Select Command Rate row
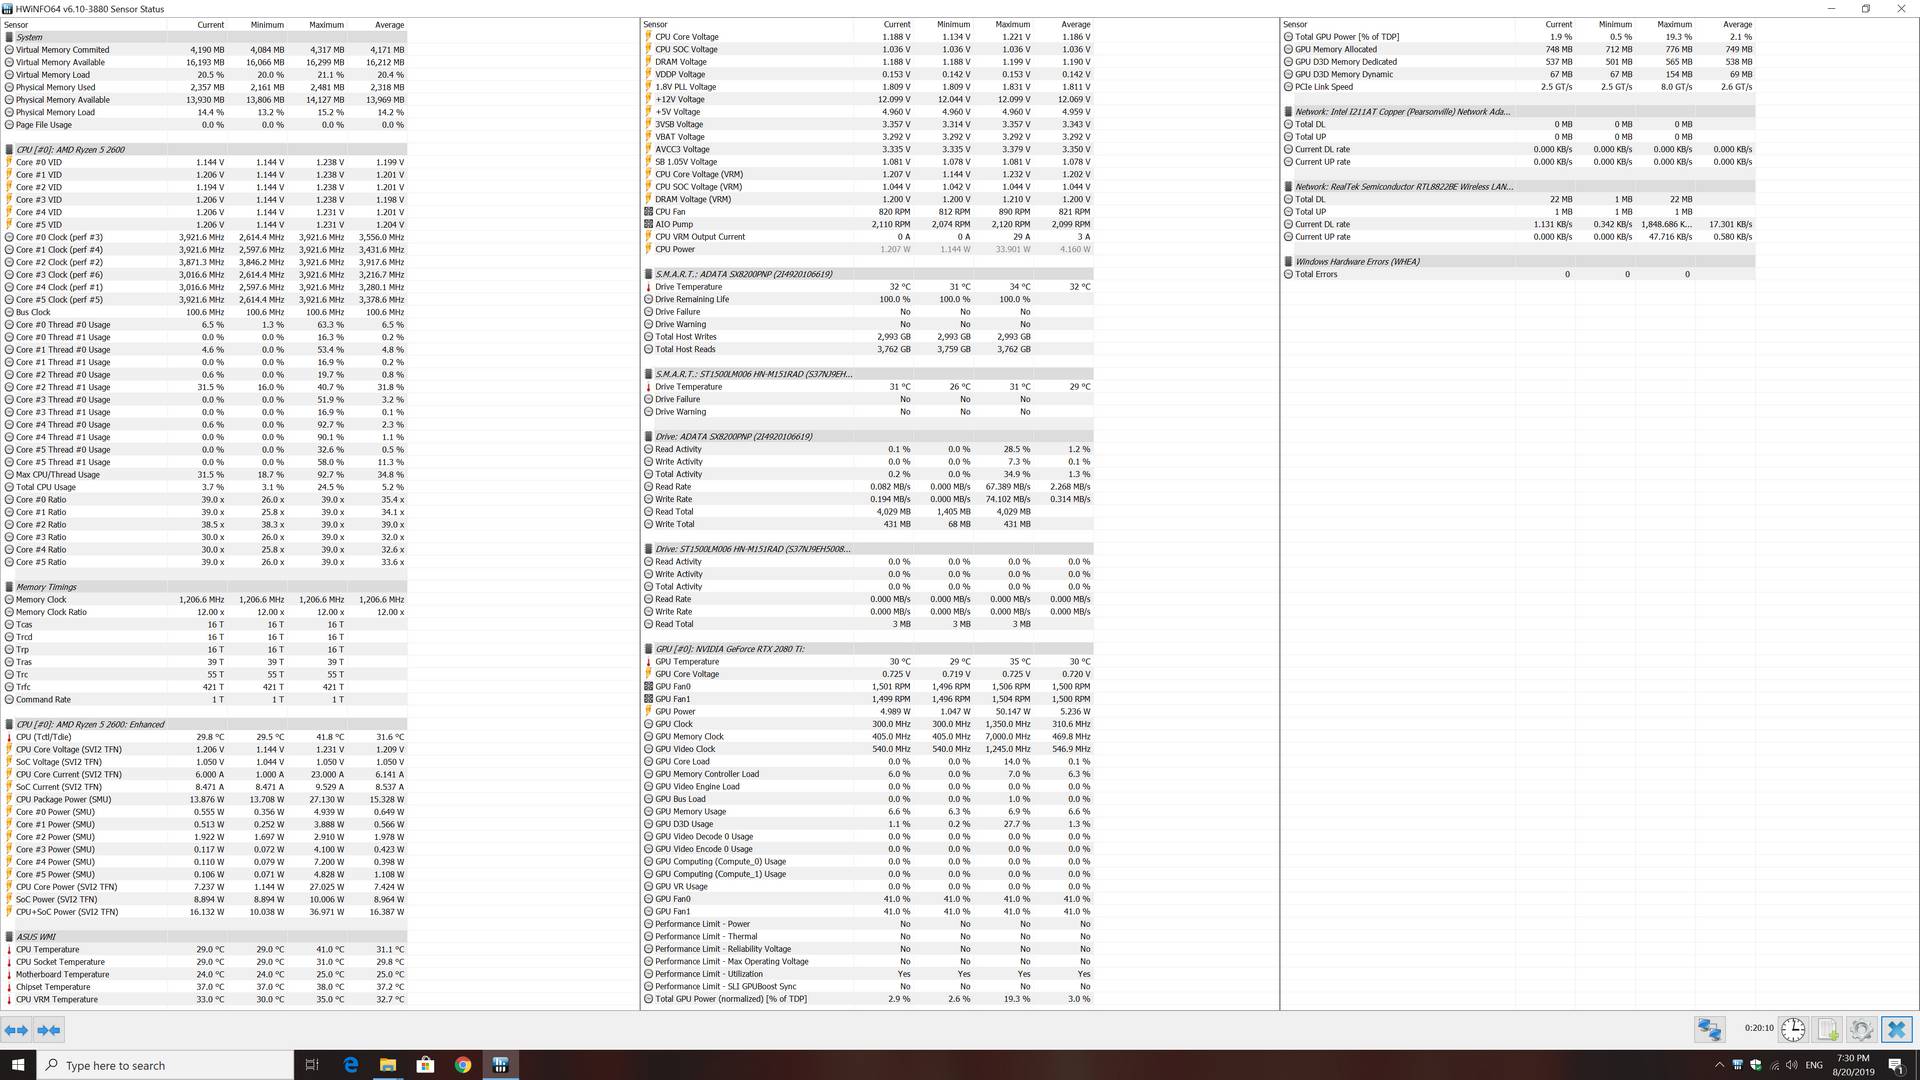 click(x=205, y=699)
